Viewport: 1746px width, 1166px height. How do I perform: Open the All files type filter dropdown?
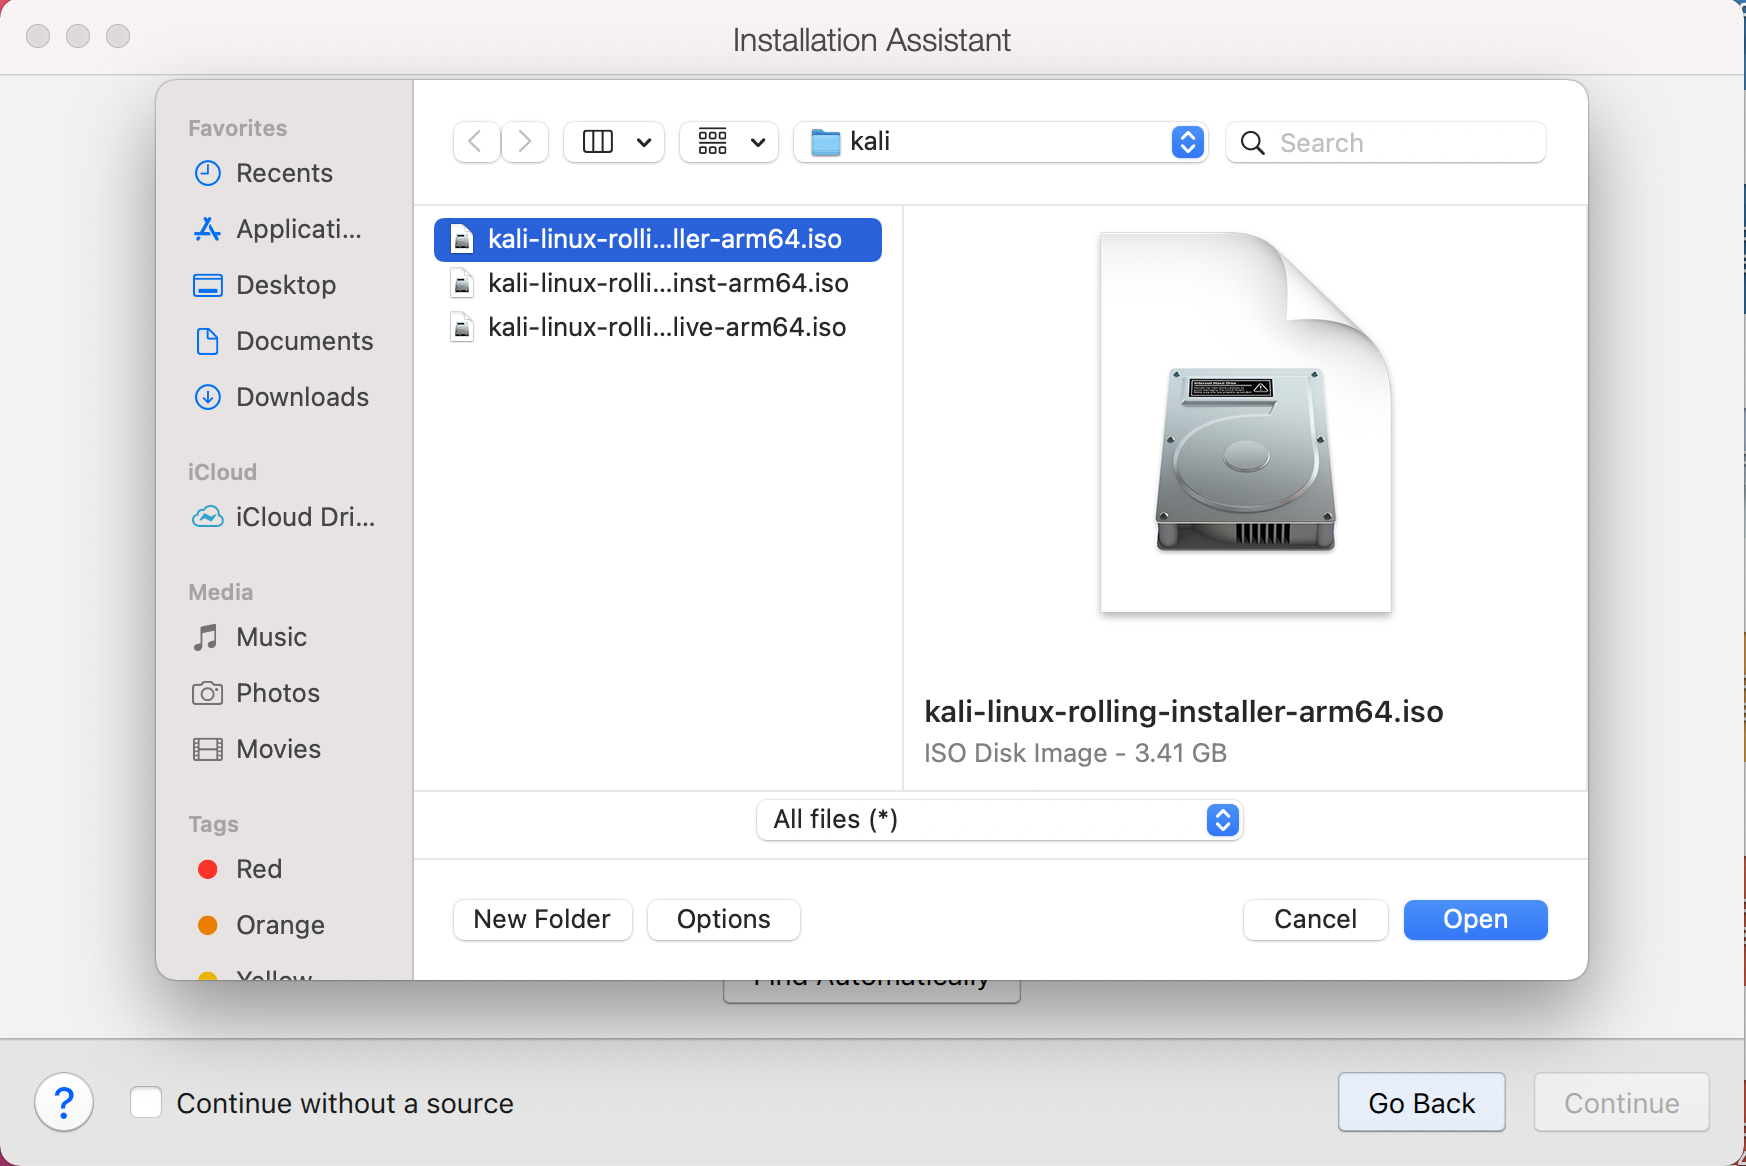(x=999, y=820)
